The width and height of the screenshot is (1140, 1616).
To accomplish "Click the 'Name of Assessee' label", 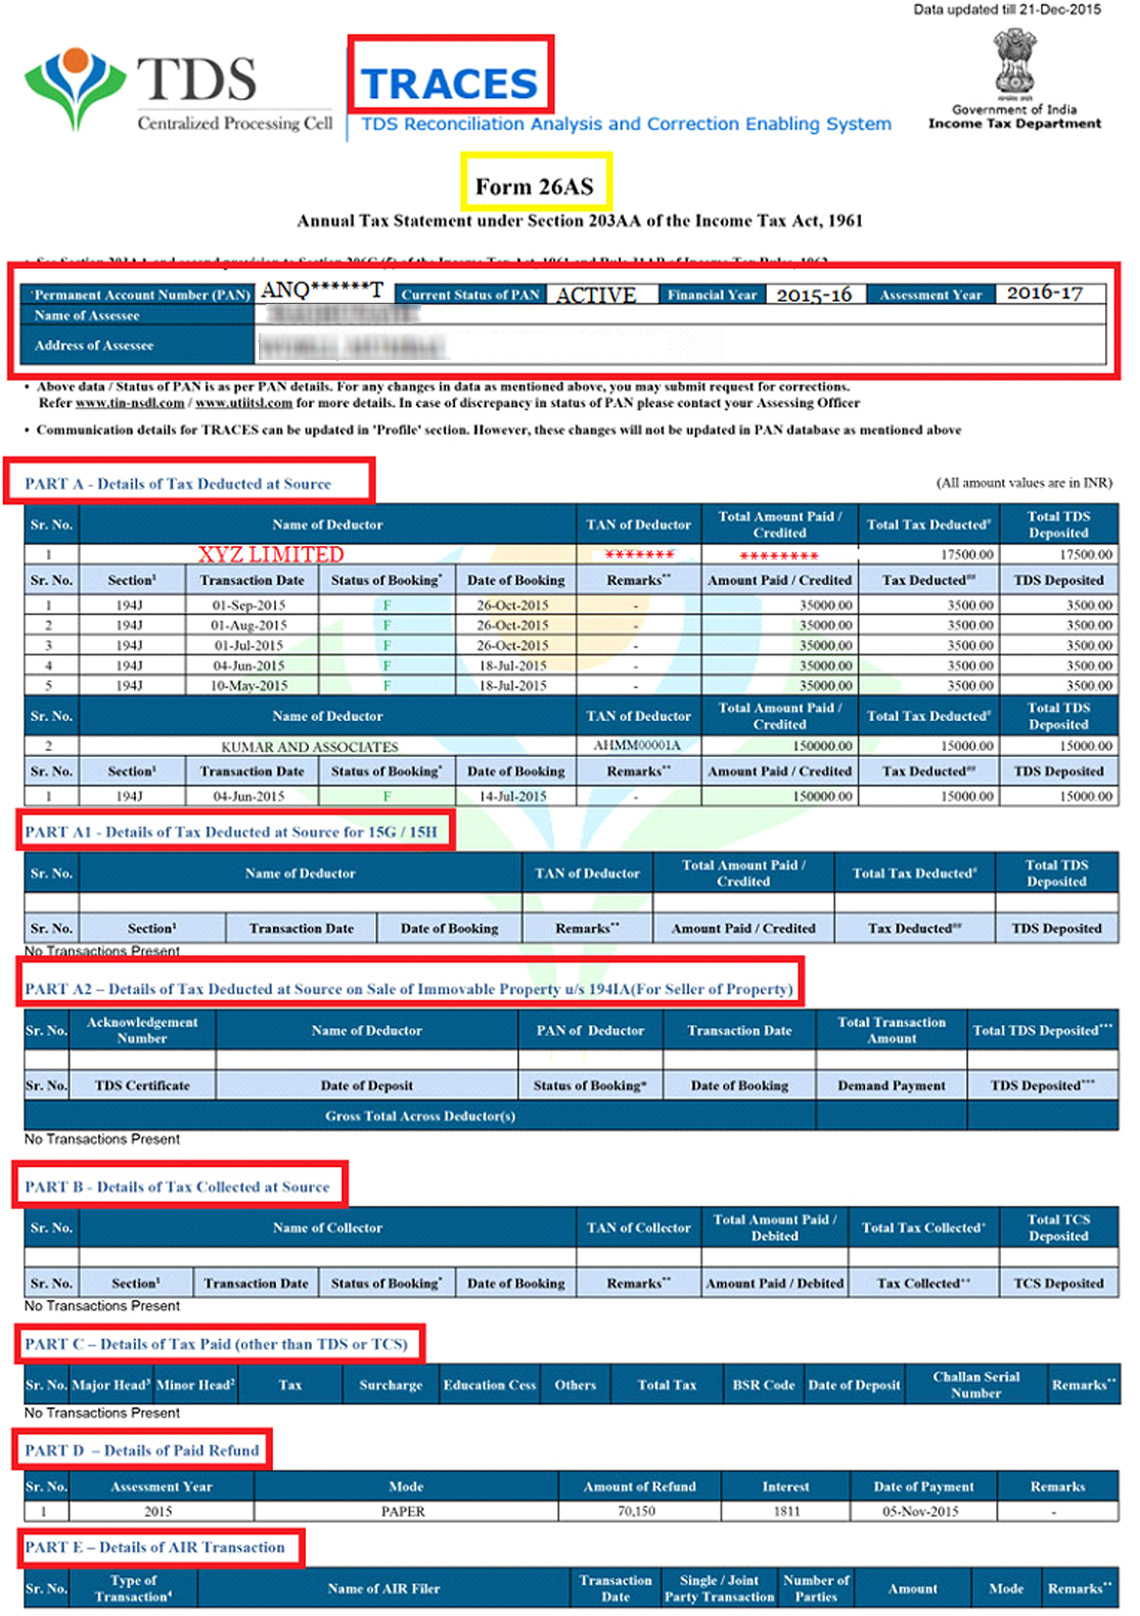I will [87, 315].
